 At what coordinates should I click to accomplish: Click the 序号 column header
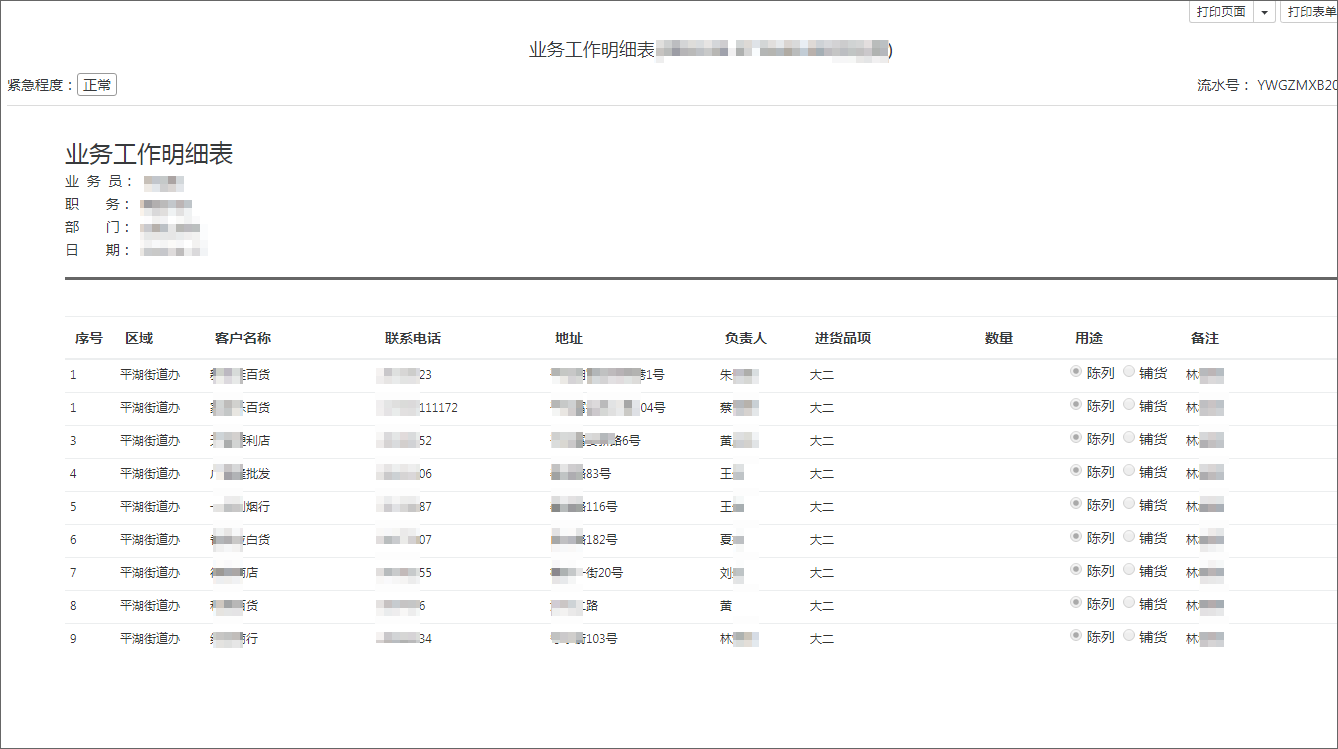(x=89, y=338)
